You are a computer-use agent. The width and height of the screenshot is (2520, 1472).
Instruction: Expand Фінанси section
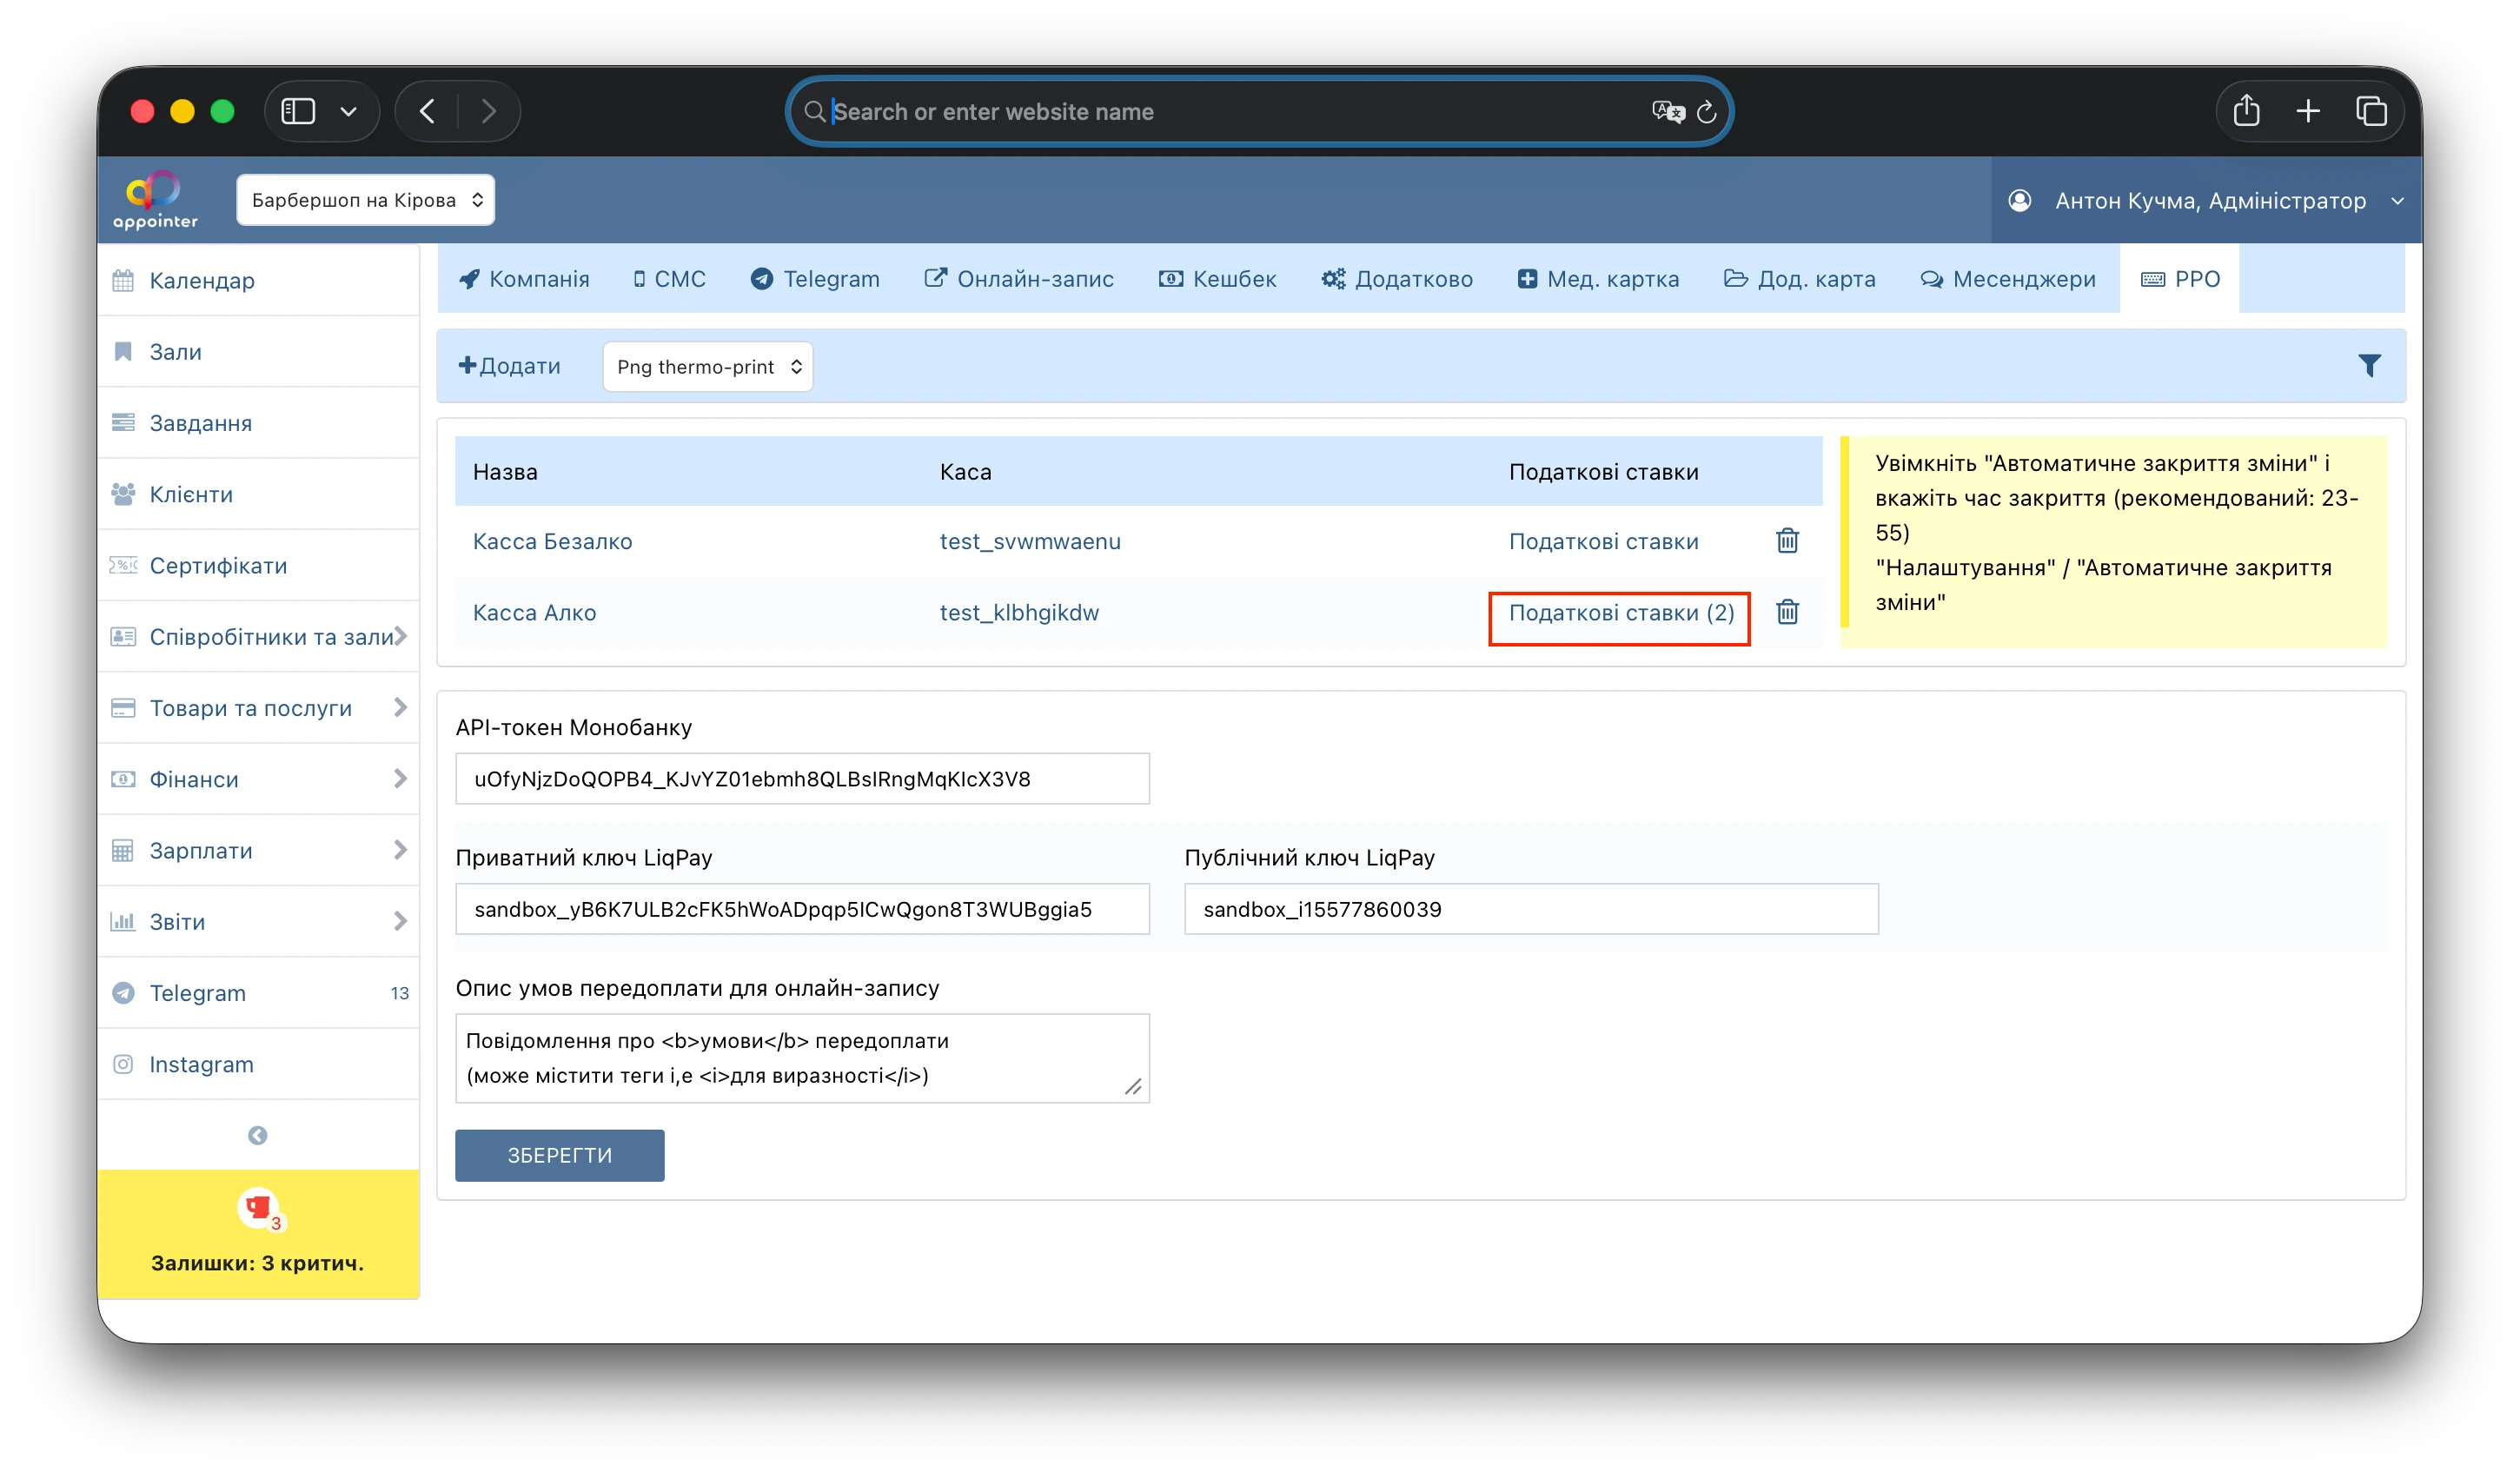click(258, 779)
